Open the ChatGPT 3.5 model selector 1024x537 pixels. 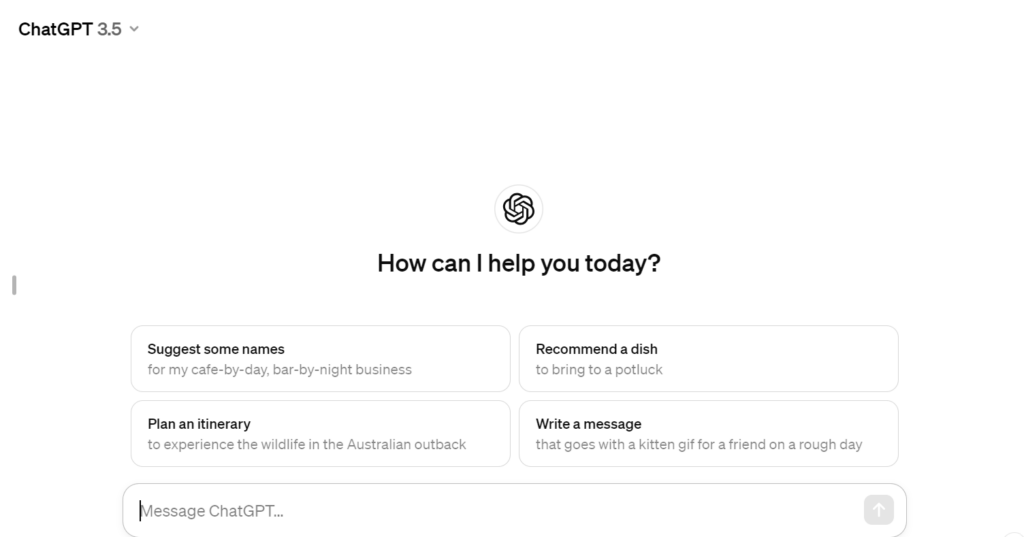coord(78,29)
